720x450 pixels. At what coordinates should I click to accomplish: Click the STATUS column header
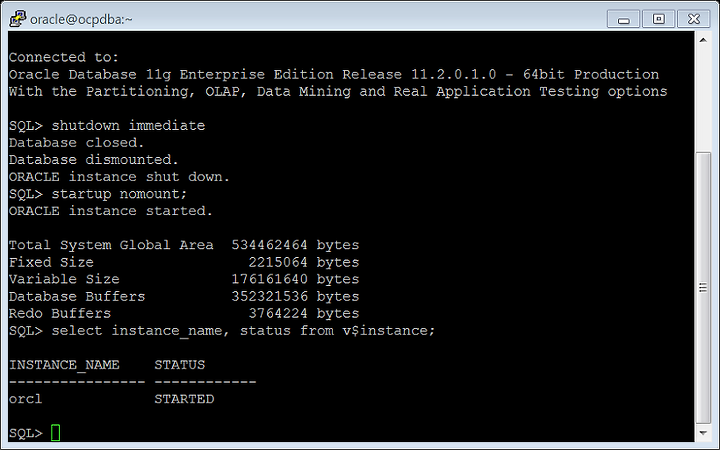coord(180,365)
